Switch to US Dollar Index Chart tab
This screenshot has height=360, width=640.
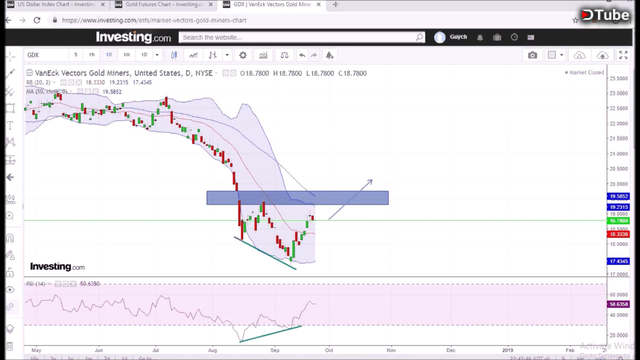[56, 4]
